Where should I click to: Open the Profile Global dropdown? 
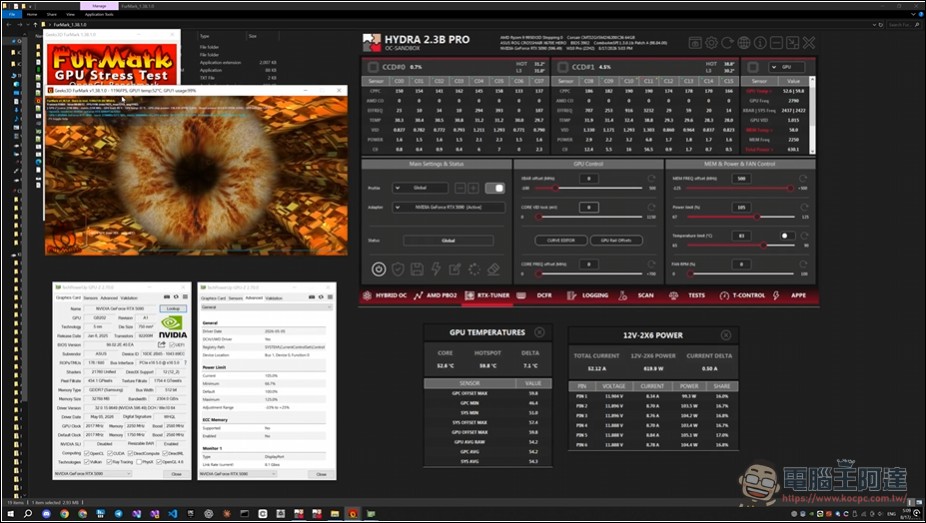coord(420,188)
